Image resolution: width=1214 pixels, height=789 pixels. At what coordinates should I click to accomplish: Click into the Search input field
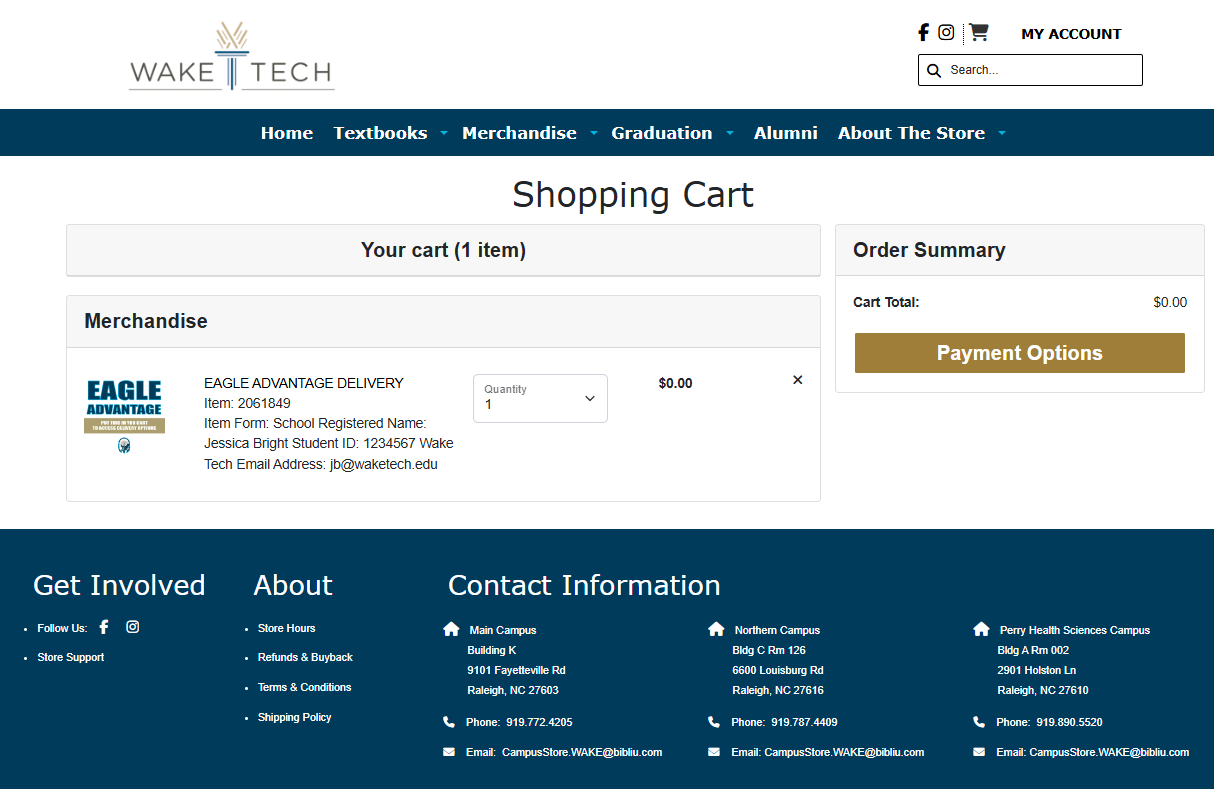tap(1040, 70)
